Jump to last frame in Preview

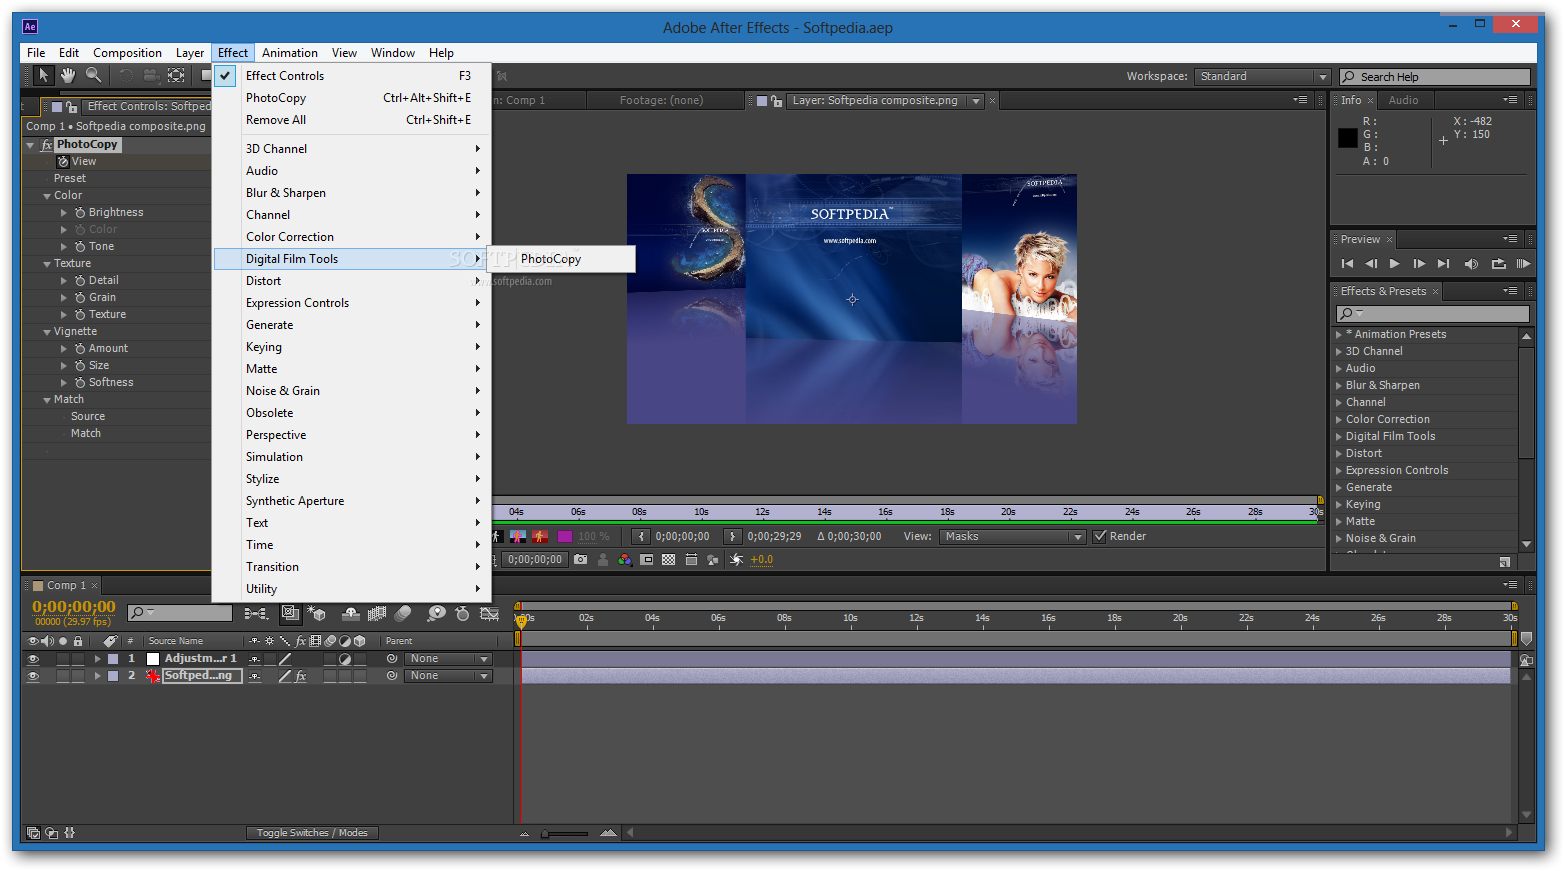[1443, 264]
